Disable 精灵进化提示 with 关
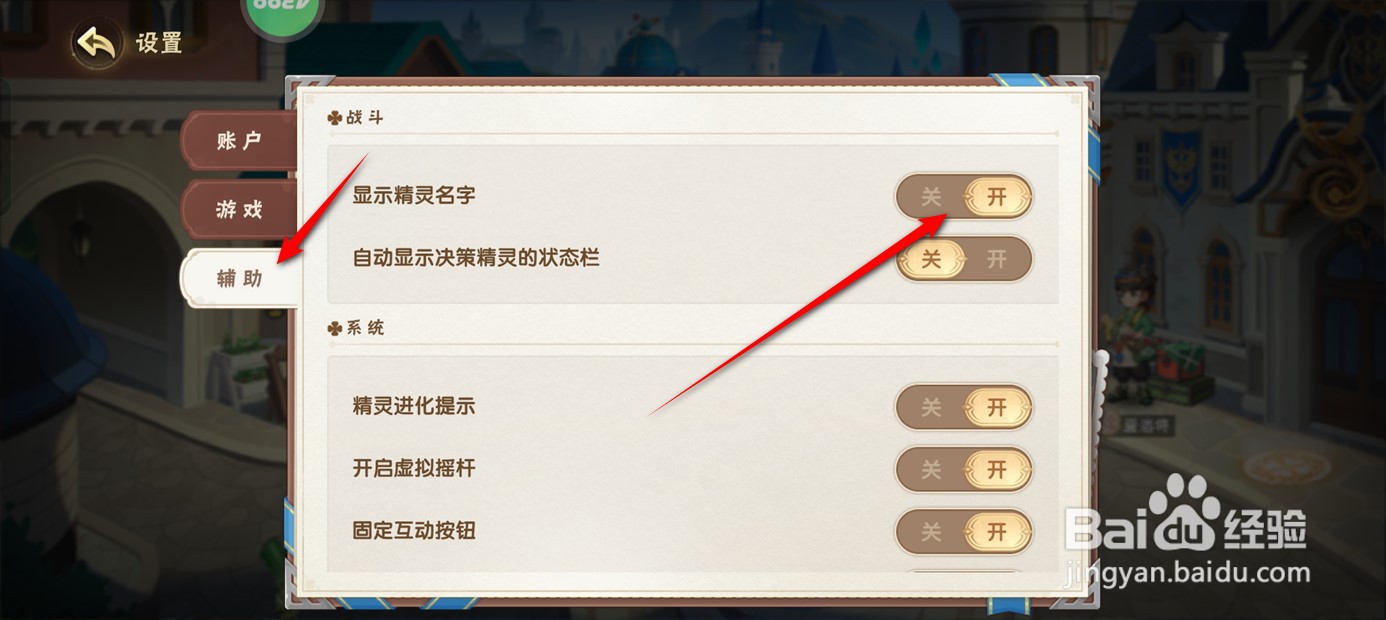The image size is (1386, 620). tap(931, 407)
